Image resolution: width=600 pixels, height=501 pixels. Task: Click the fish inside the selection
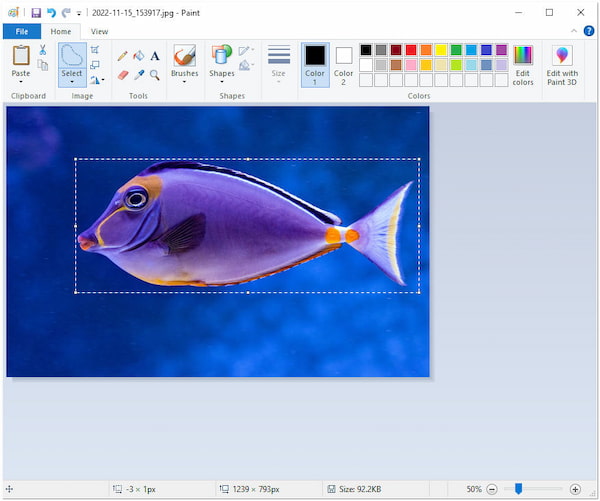click(x=245, y=224)
